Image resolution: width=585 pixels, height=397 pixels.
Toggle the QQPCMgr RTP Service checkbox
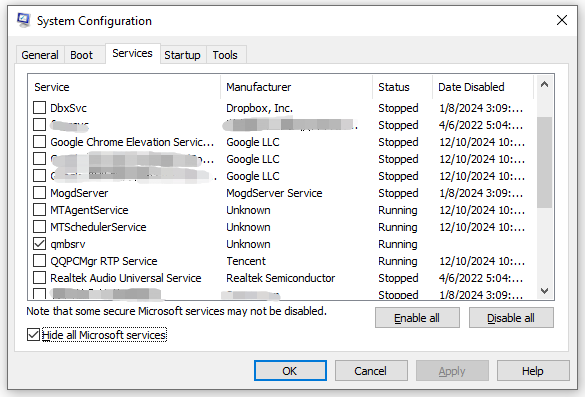39,261
